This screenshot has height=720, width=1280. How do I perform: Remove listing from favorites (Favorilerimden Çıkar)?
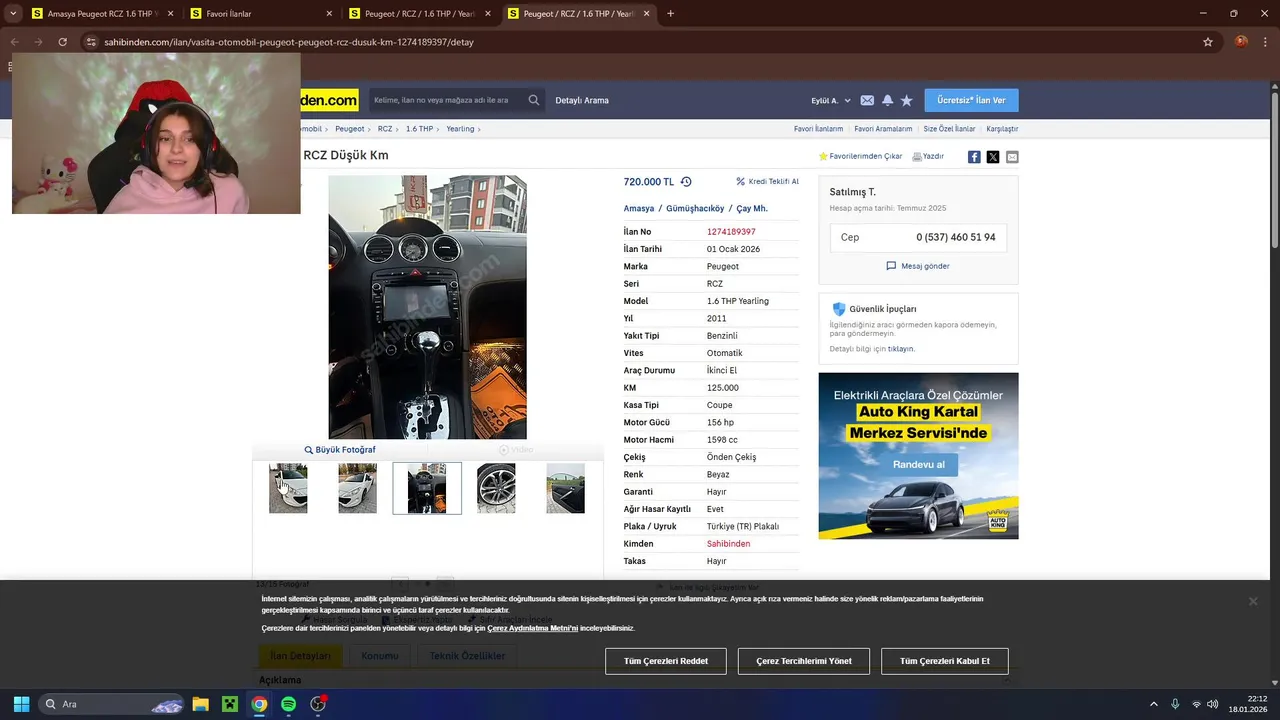tap(860, 156)
